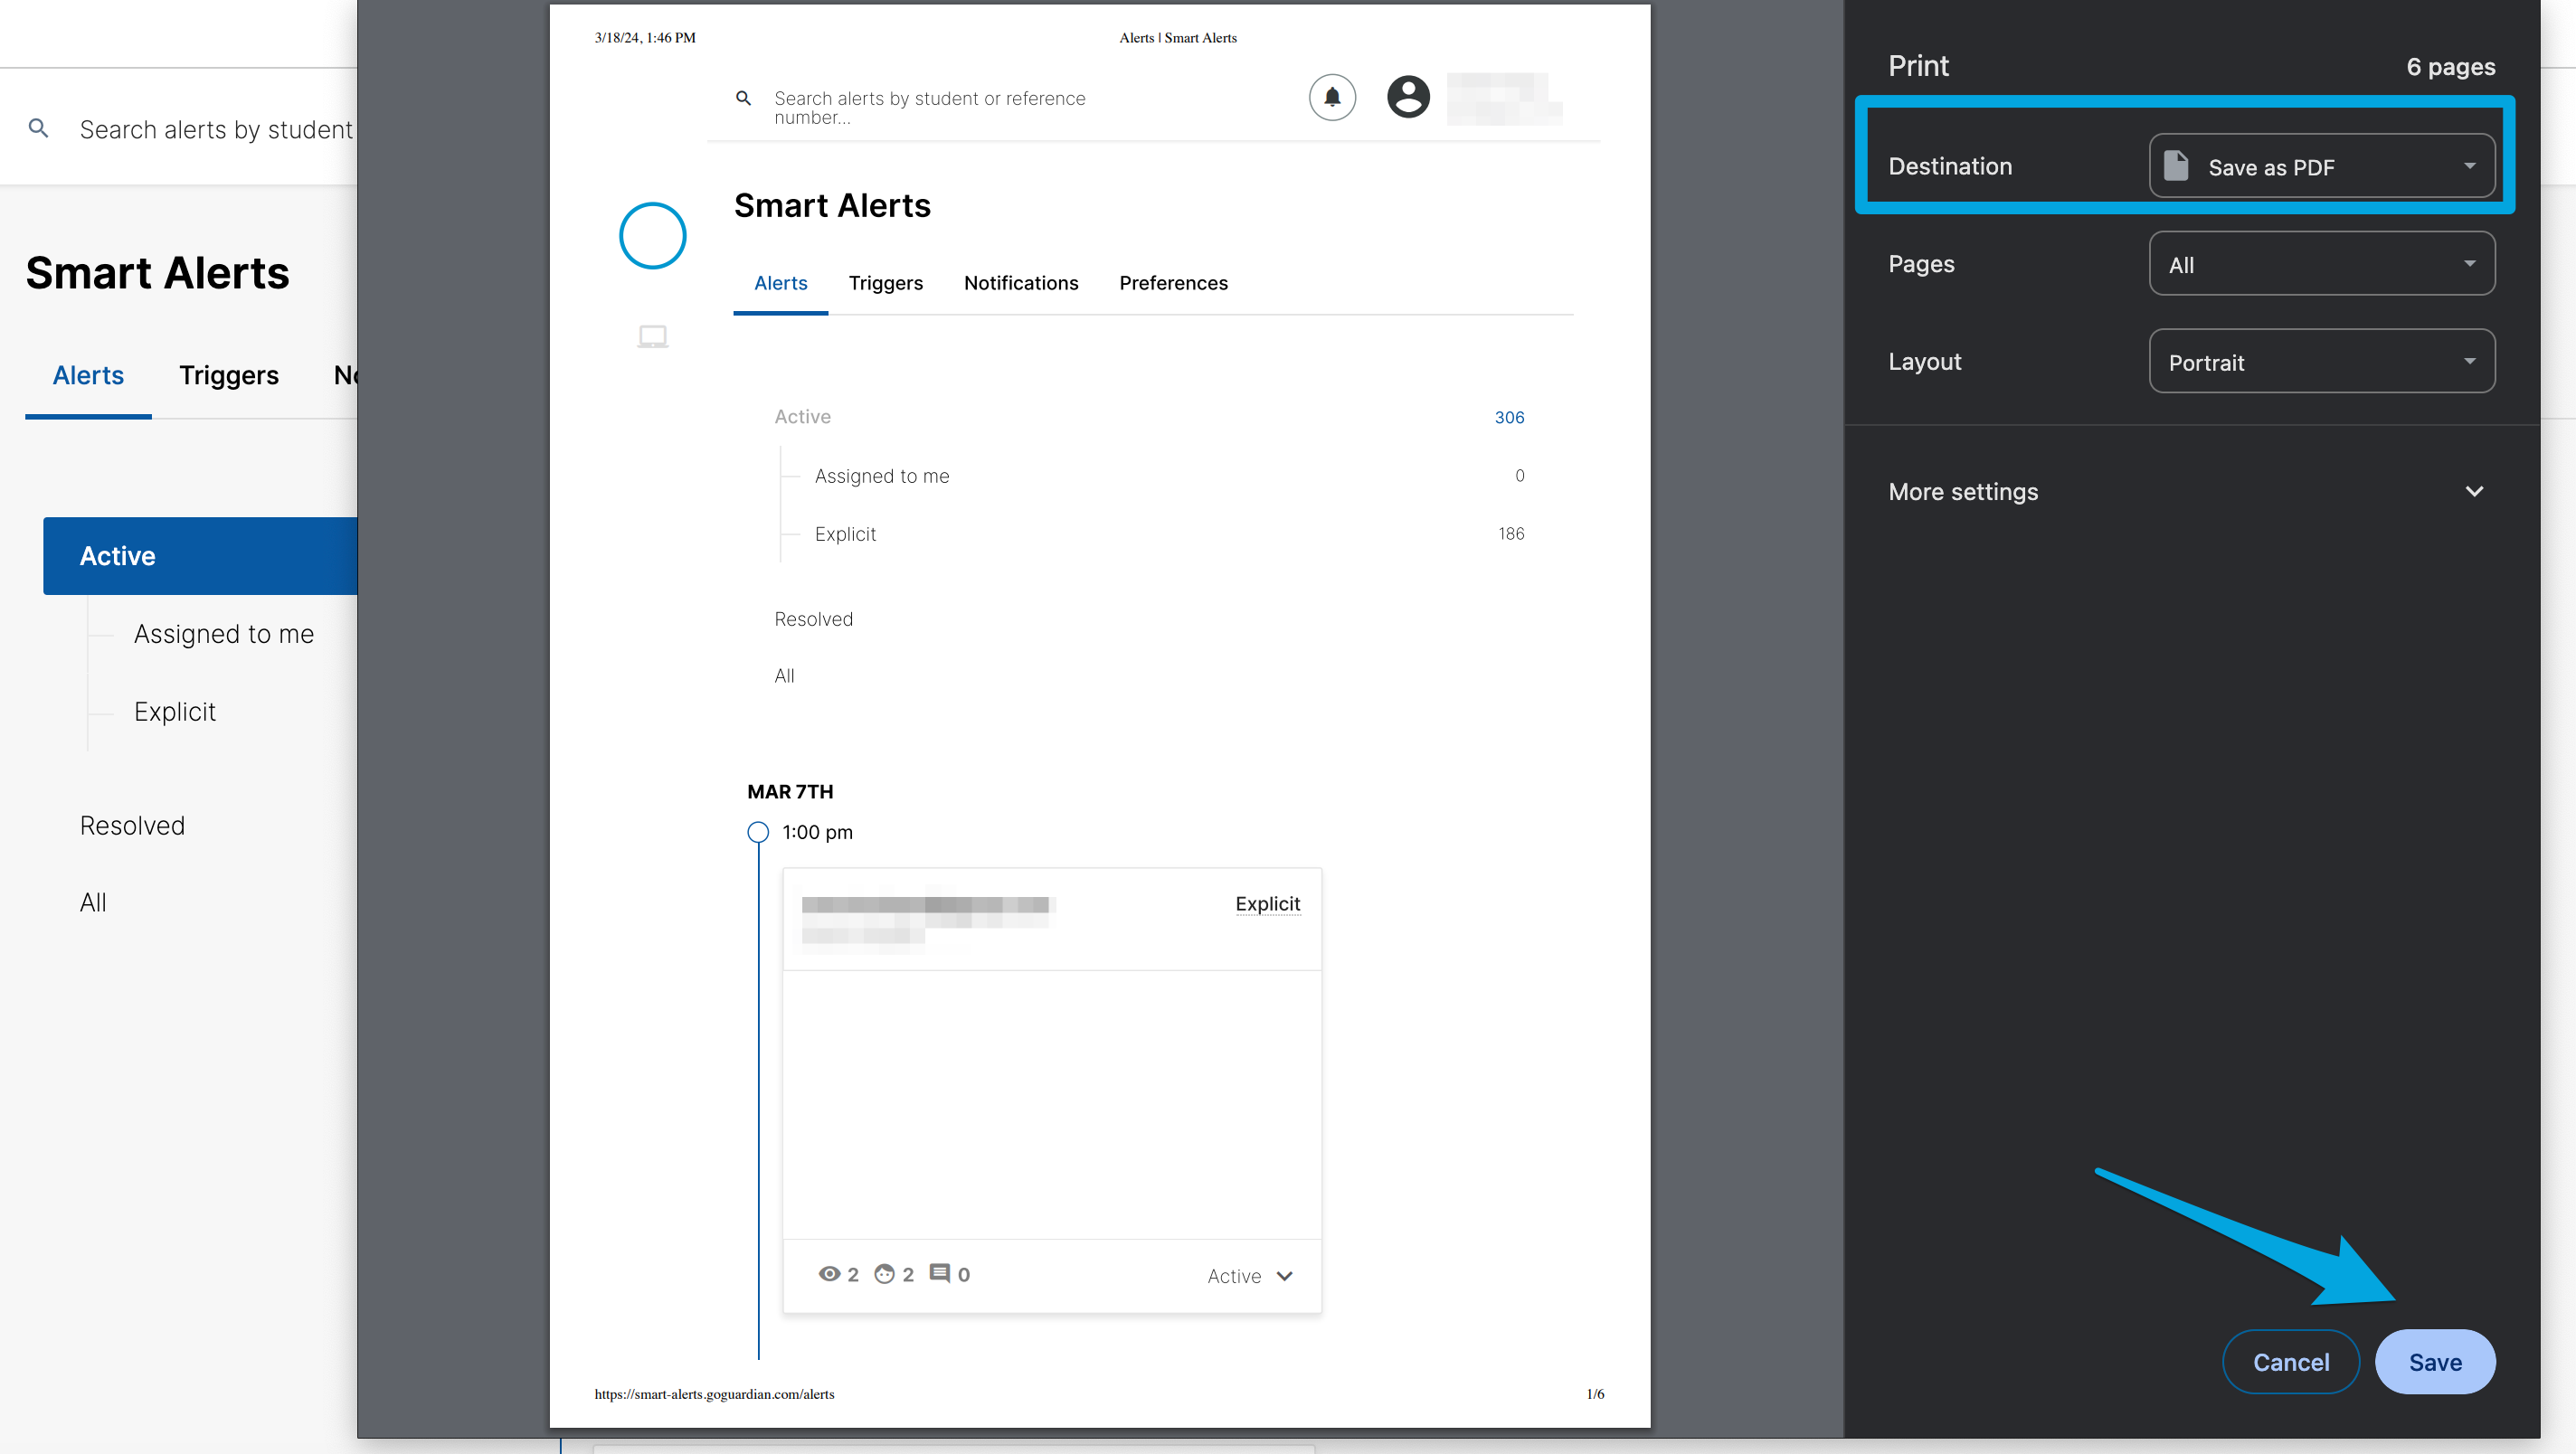Open the Active status dropdown on the alert card
2576x1454 pixels.
pos(1249,1276)
